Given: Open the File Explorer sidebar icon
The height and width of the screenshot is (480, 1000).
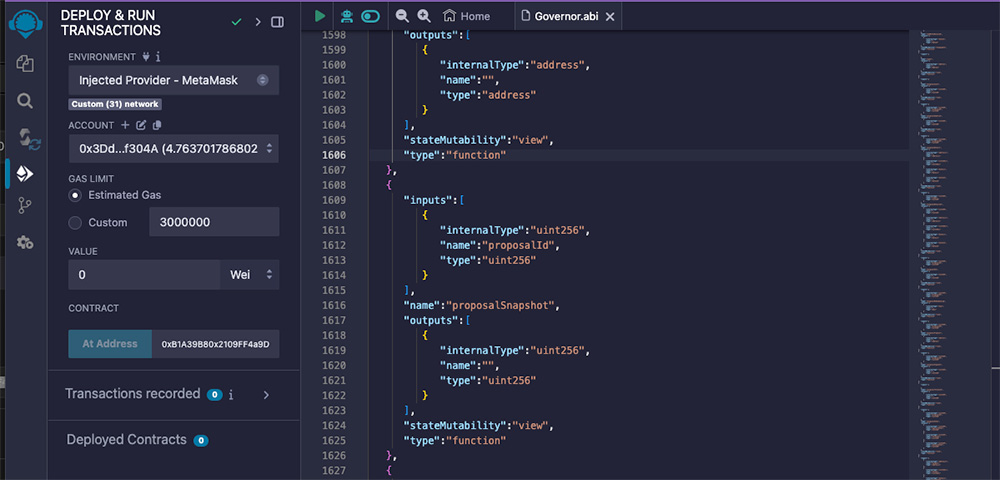Looking at the screenshot, I should (x=25, y=63).
